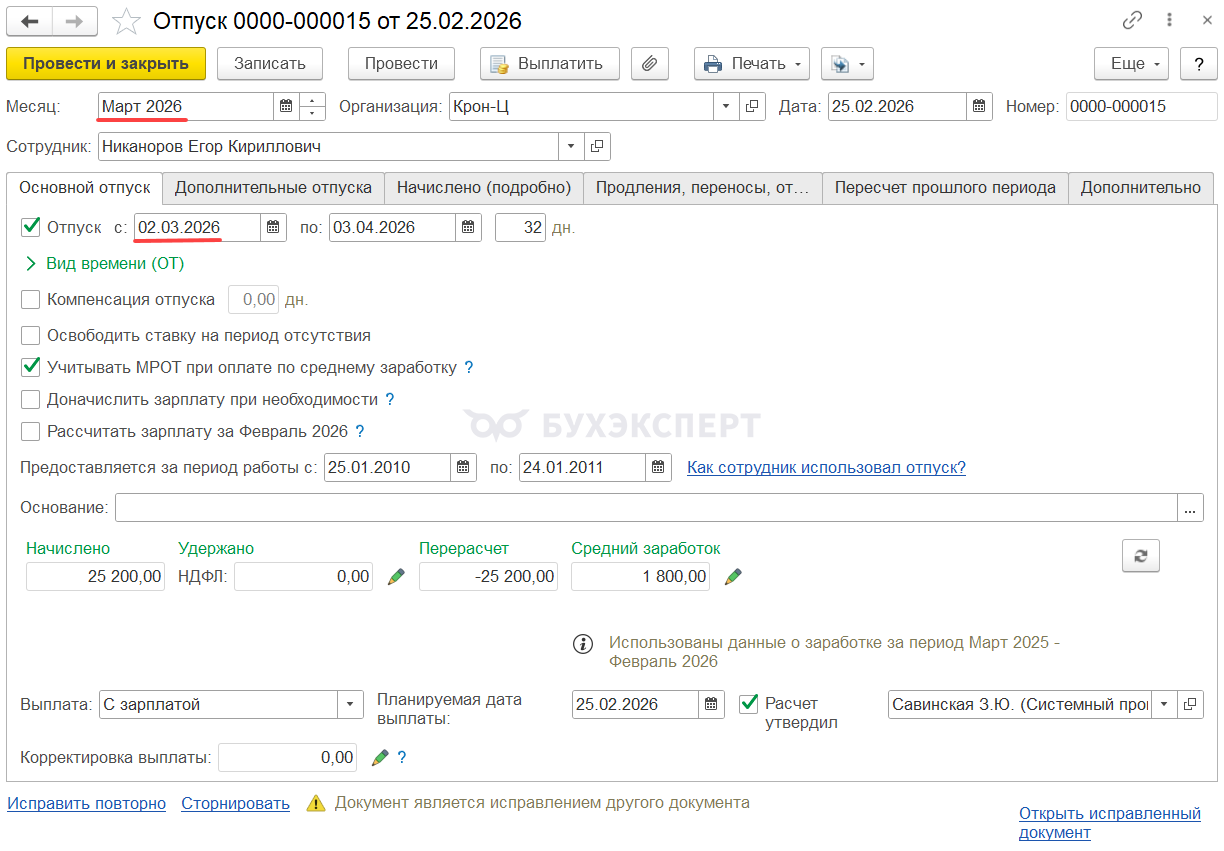Expand Вид времени (ОТ) section
1224x851 pixels.
(104, 264)
